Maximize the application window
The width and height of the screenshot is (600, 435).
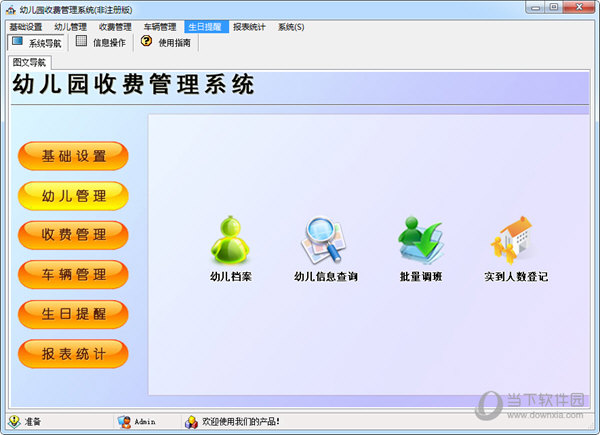(x=554, y=7)
